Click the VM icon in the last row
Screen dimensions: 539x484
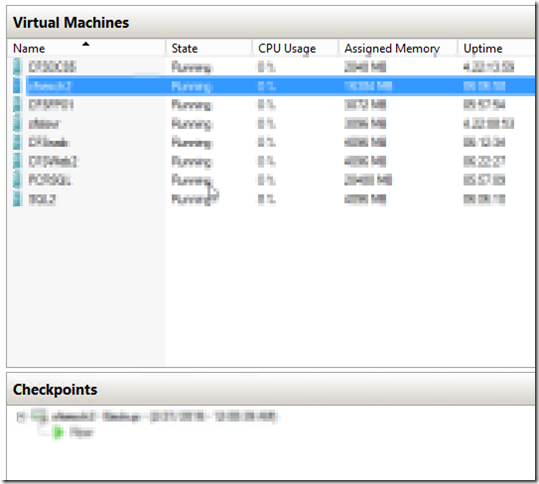tap(17, 199)
